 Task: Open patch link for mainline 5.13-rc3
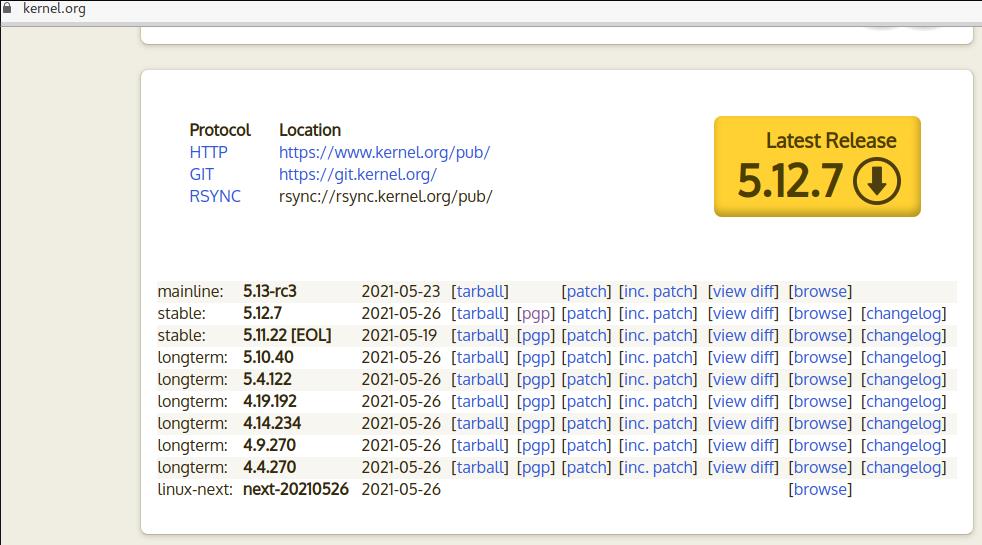[x=587, y=291]
